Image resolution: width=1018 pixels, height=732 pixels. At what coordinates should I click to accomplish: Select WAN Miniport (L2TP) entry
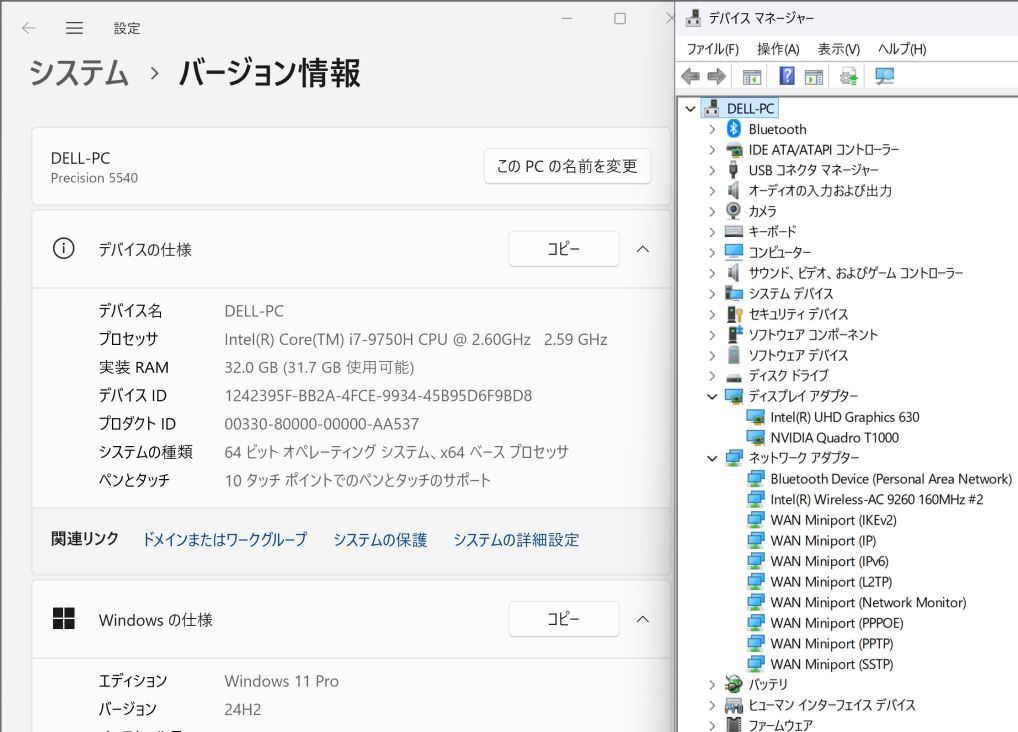(x=831, y=582)
